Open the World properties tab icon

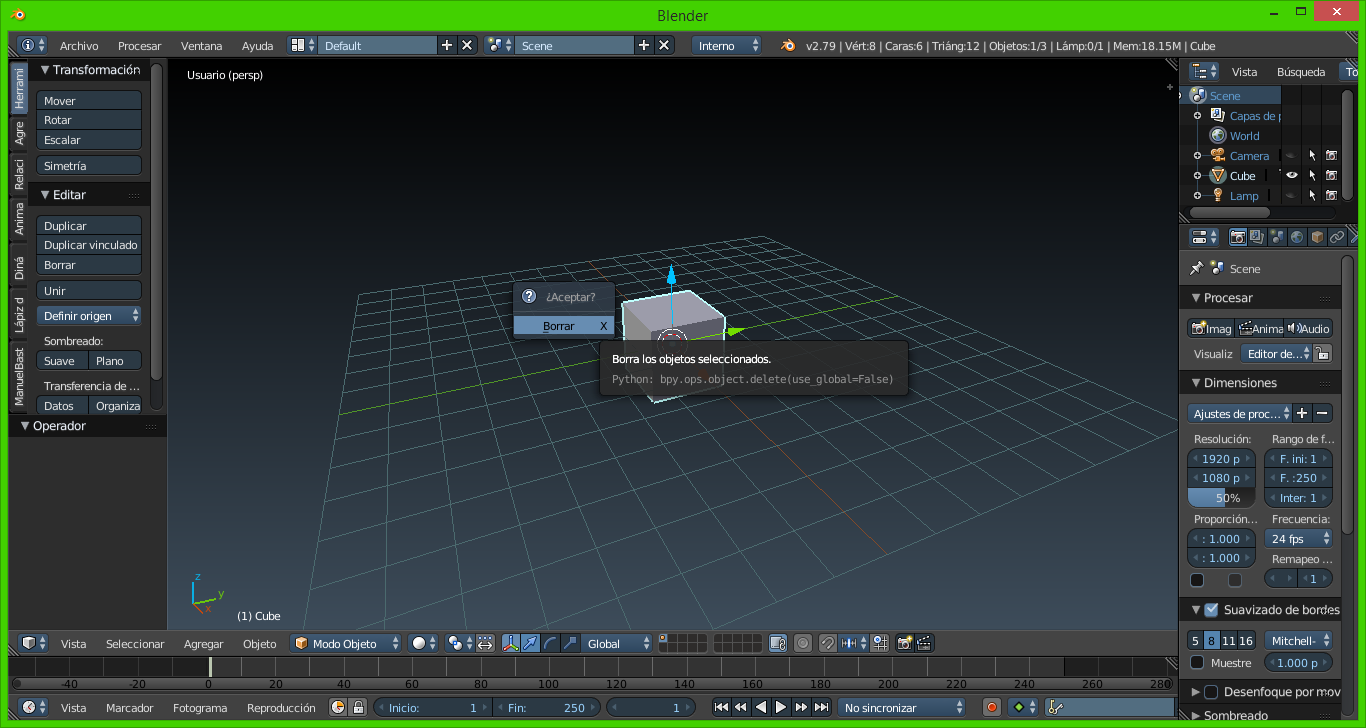1298,238
